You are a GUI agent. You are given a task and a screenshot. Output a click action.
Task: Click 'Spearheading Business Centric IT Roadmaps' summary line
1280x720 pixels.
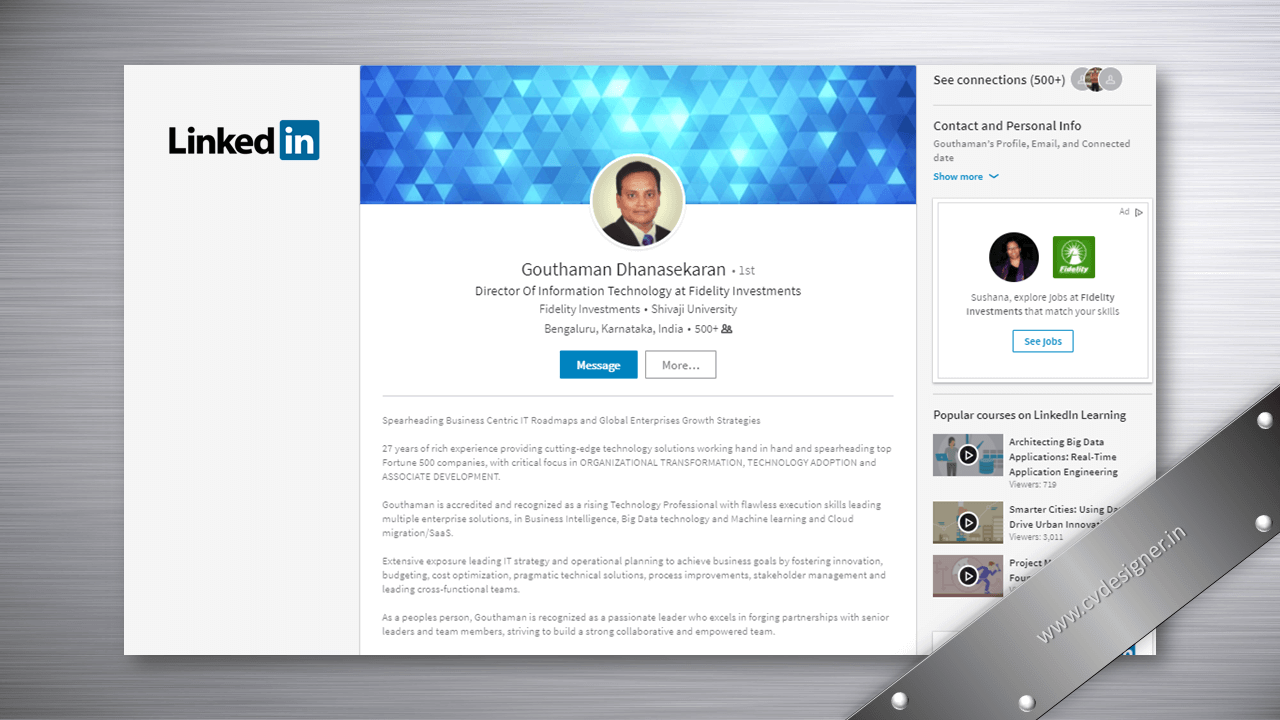tap(571, 421)
